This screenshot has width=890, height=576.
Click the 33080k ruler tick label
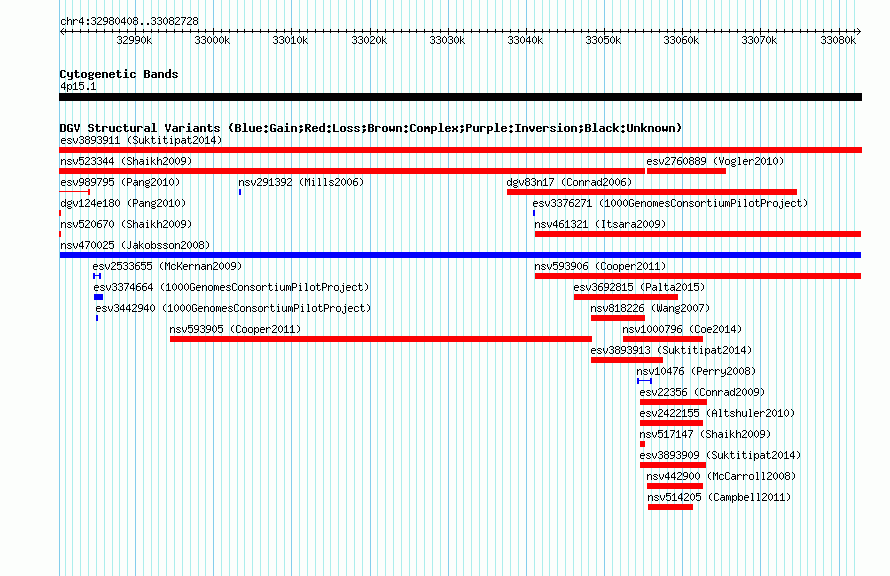pyautogui.click(x=838, y=40)
